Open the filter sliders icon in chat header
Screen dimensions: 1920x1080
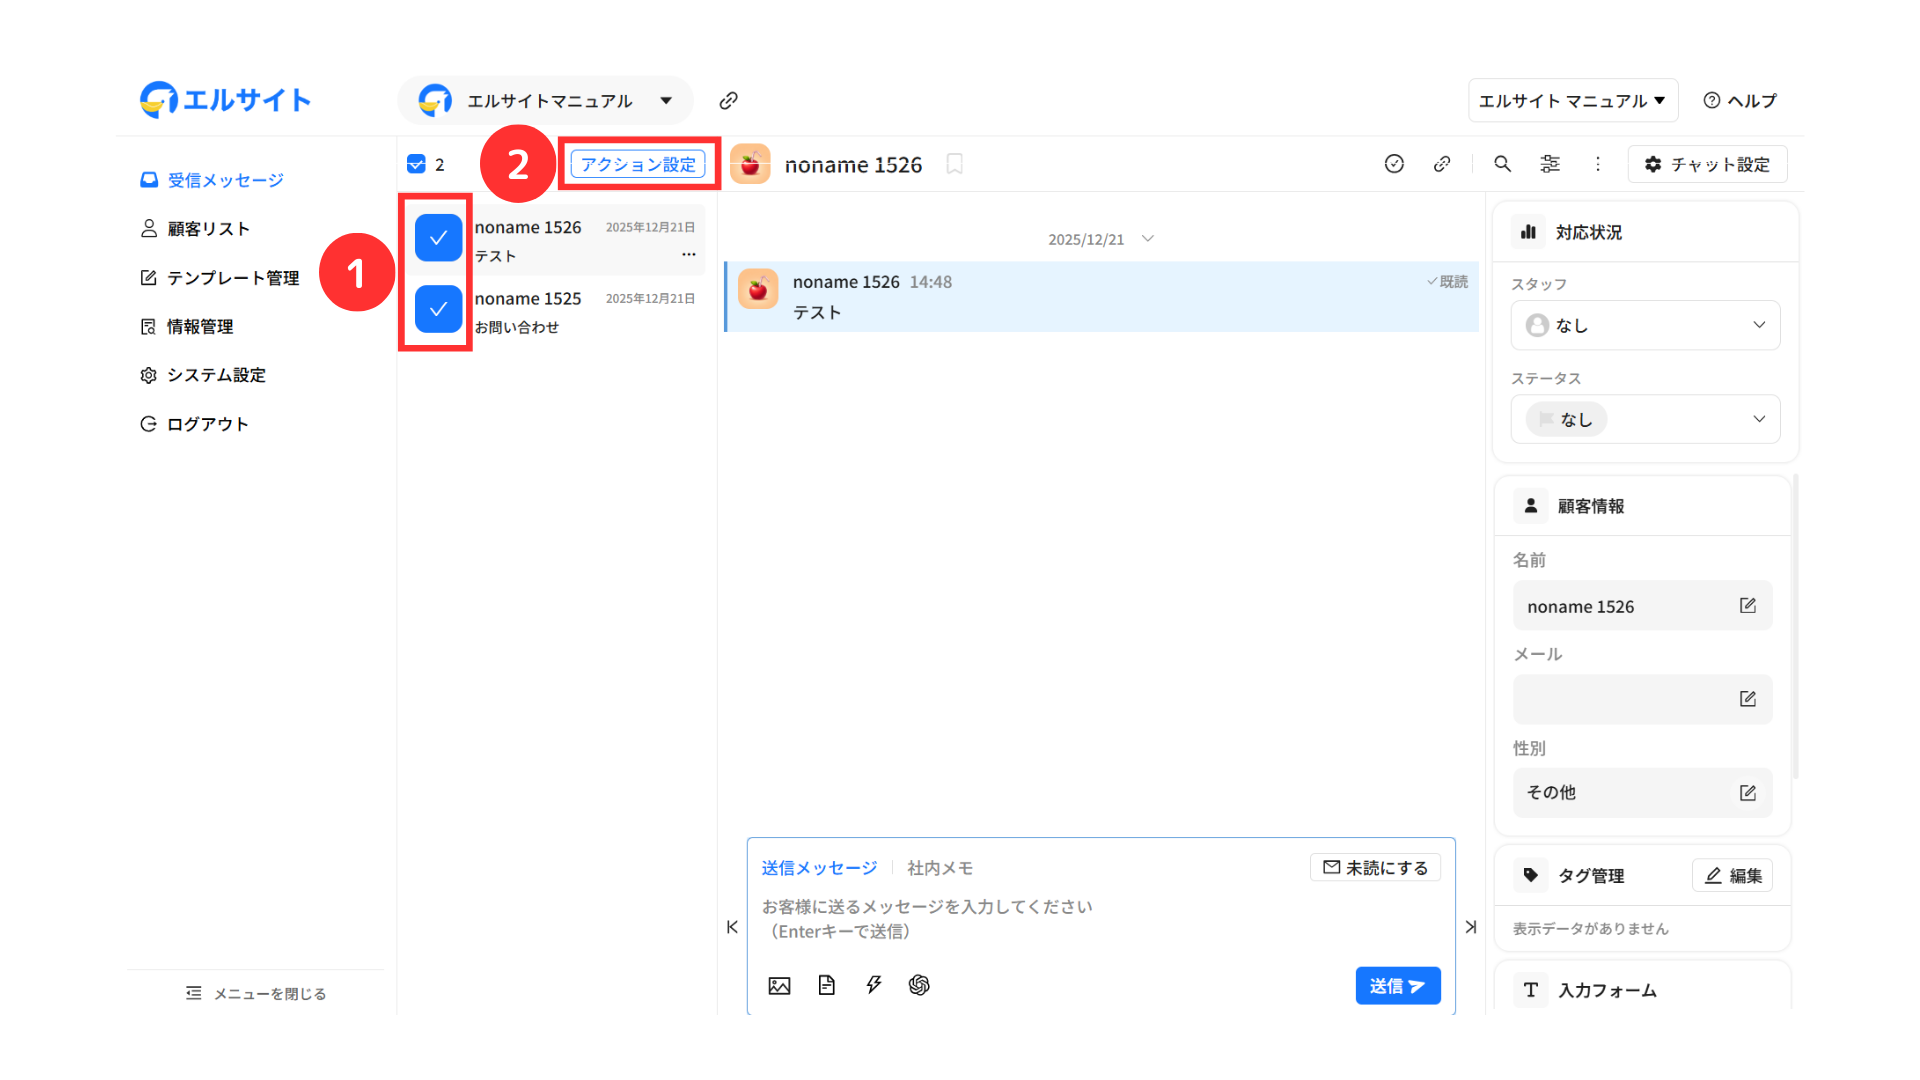coord(1550,164)
